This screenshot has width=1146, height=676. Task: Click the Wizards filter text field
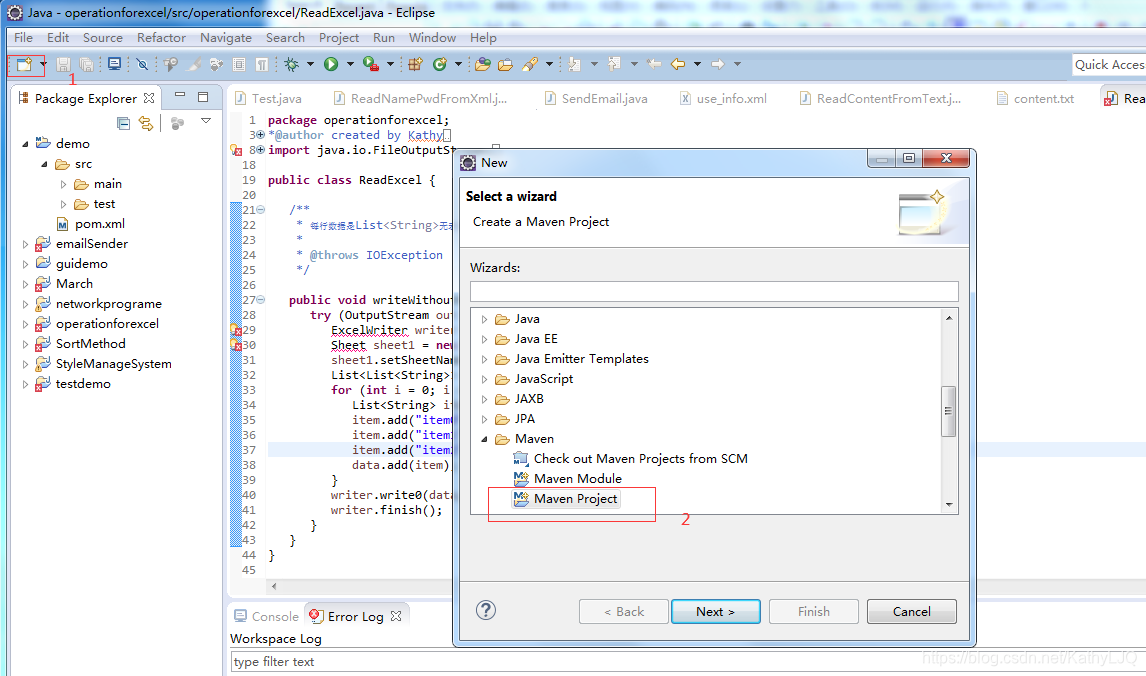714,292
